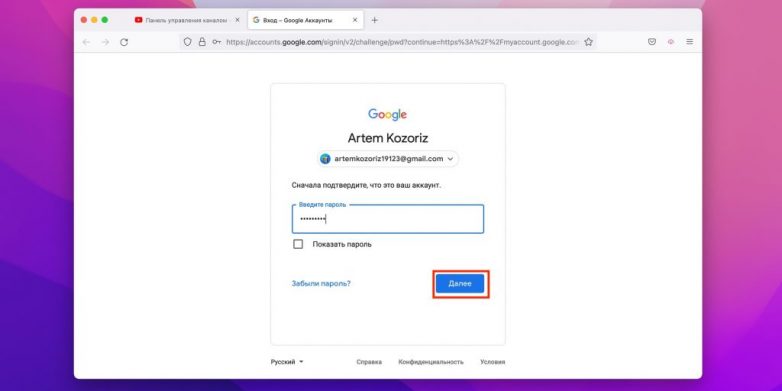Click the padlock site security icon
Viewport: 782px width, 391px height.
coord(202,42)
